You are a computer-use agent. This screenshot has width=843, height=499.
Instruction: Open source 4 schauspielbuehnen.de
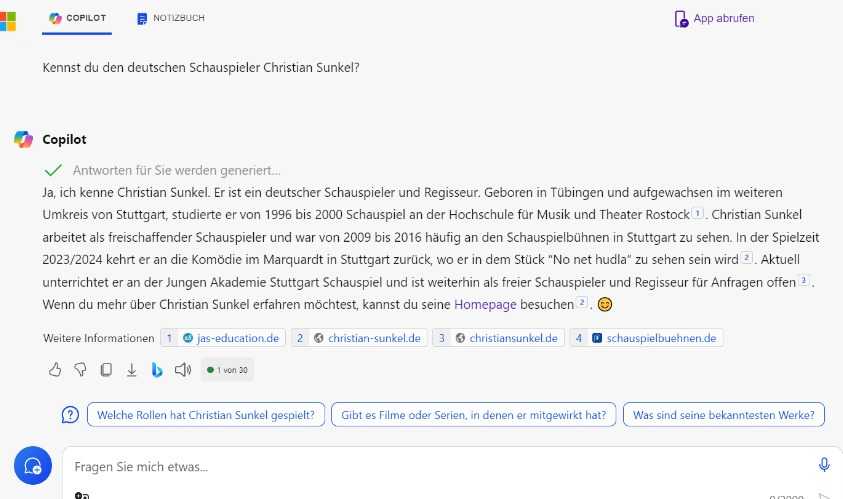pos(646,338)
